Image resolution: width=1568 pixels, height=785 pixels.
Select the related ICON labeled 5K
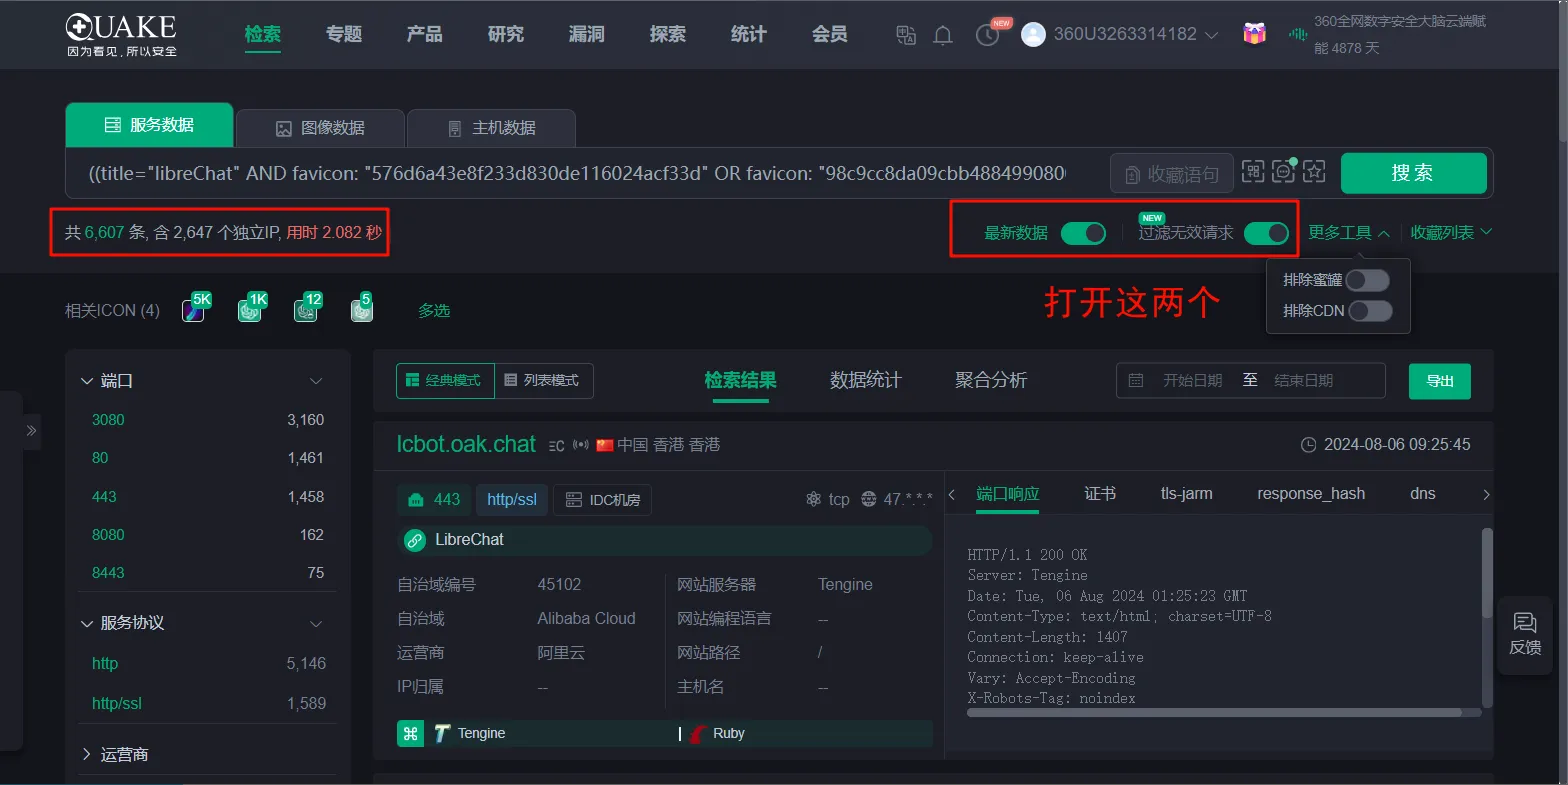195,309
